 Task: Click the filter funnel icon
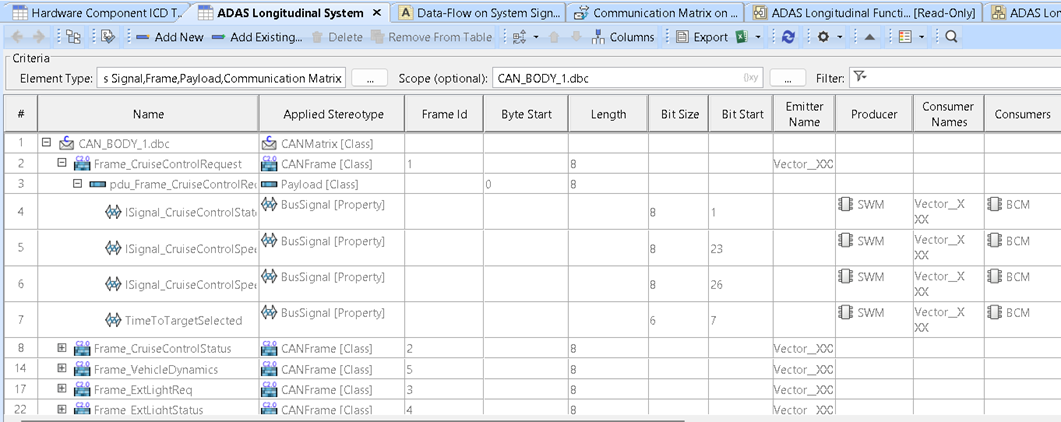(x=859, y=77)
